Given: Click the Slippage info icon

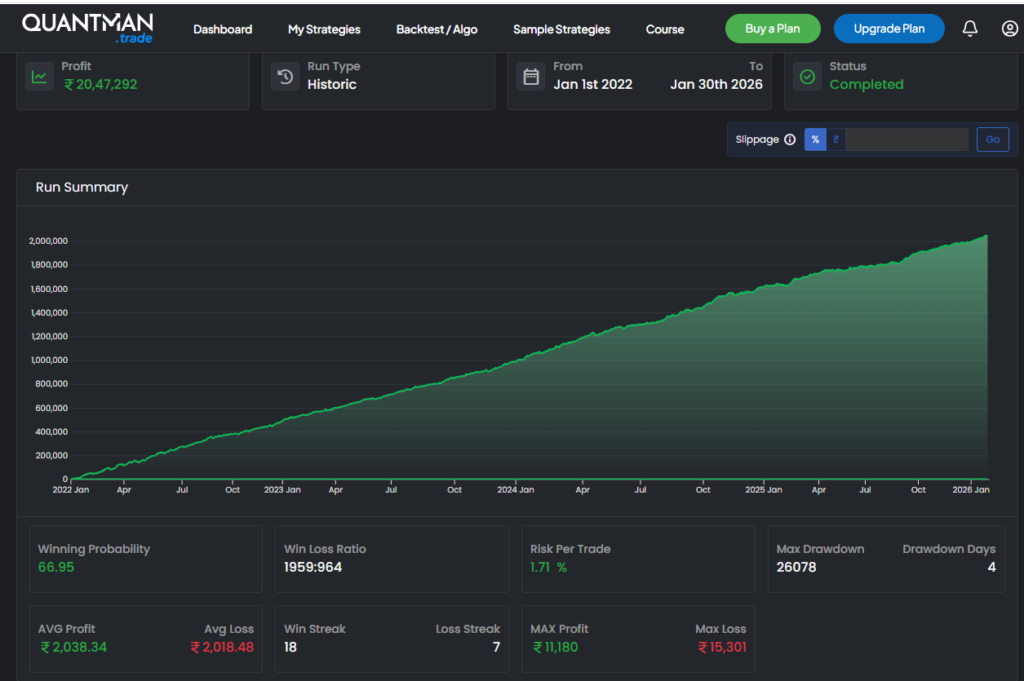Looking at the screenshot, I should tap(790, 140).
